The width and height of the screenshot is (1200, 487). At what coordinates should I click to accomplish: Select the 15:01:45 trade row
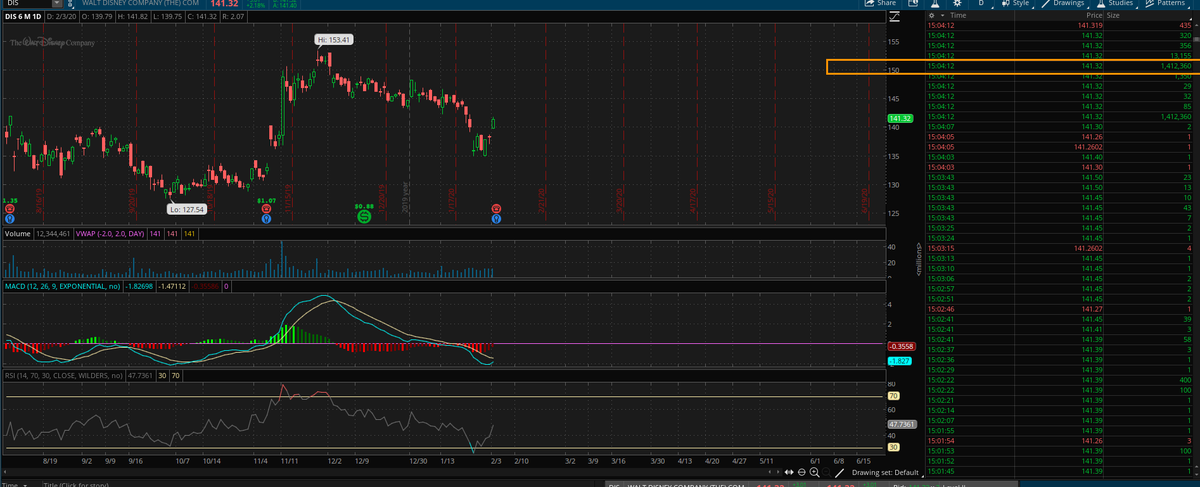coord(1059,471)
